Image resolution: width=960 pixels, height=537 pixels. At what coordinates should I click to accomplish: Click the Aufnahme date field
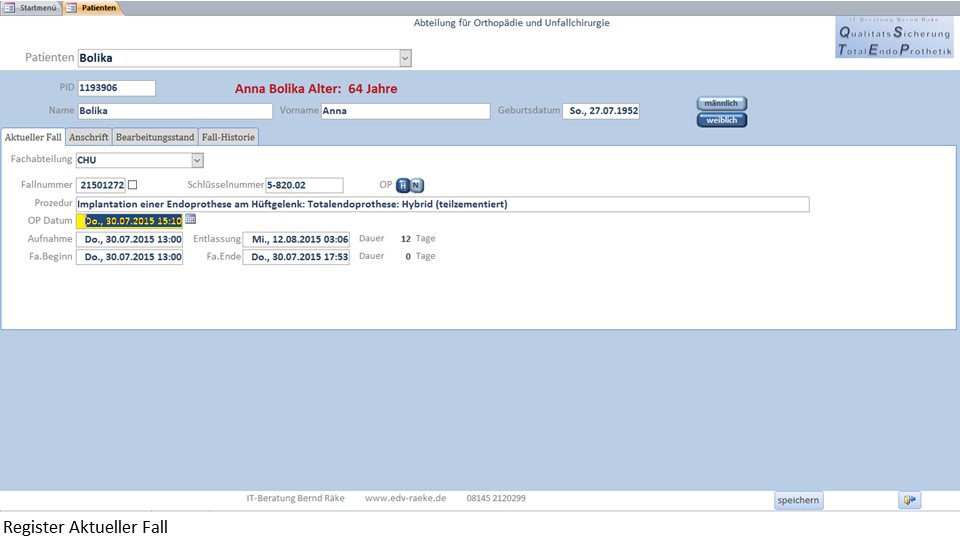129,239
